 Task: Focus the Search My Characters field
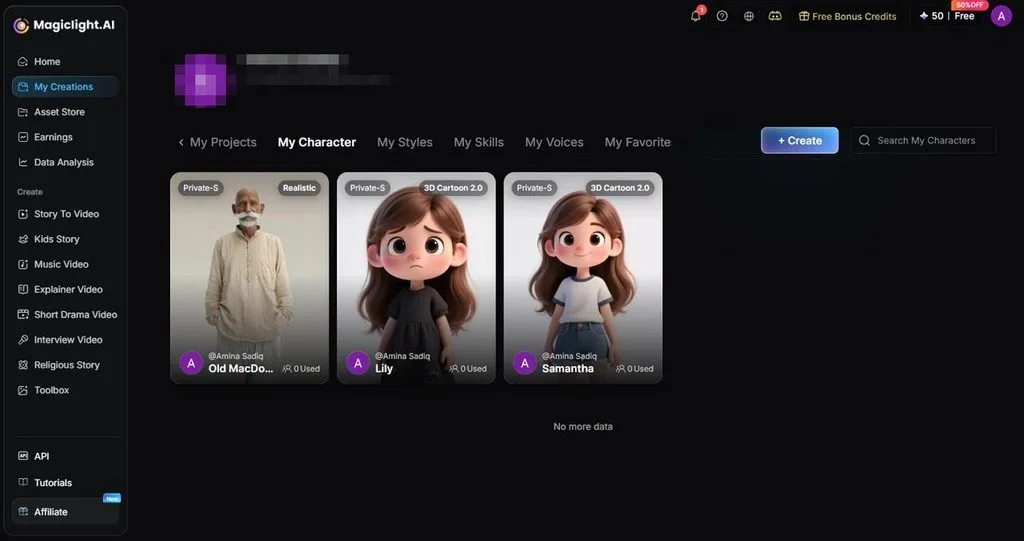(x=923, y=140)
